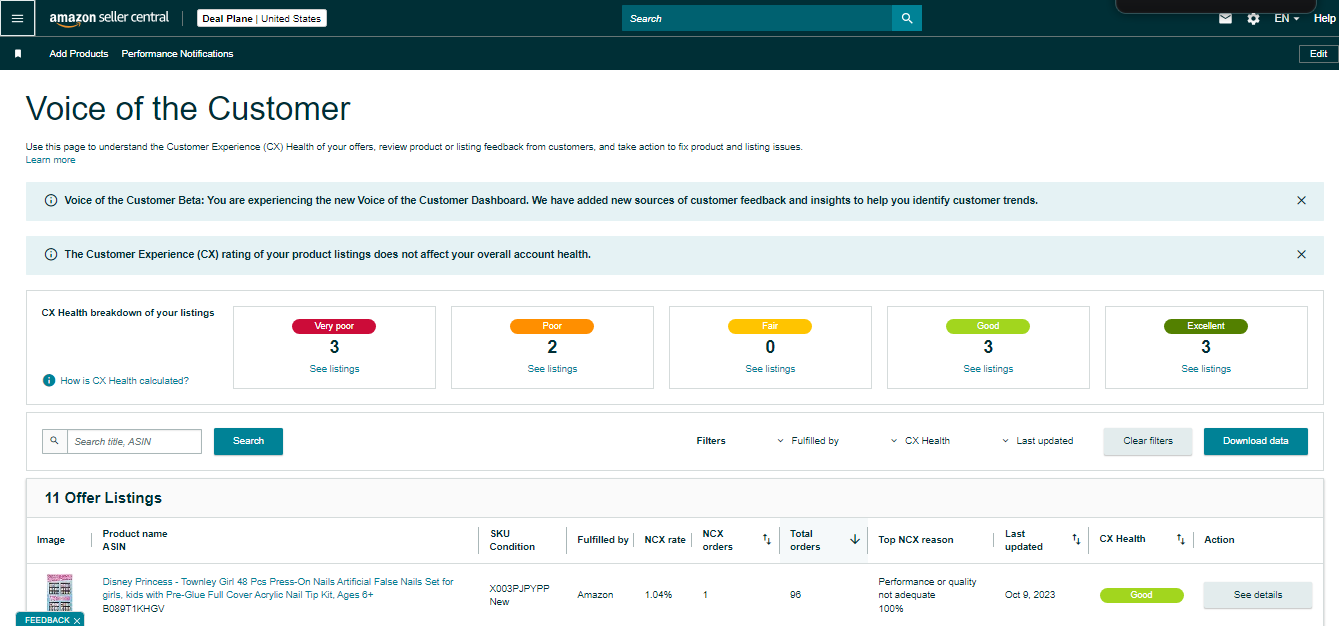Click See details for Disney Princess listing
Screen dimensions: 1339x626
pos(1257,595)
